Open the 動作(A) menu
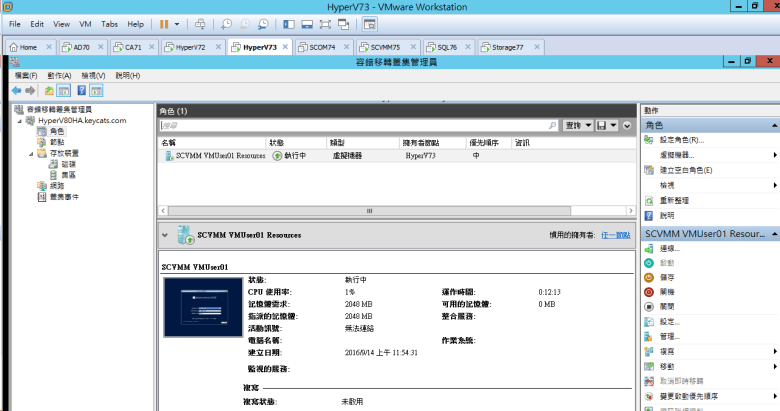 [61, 75]
